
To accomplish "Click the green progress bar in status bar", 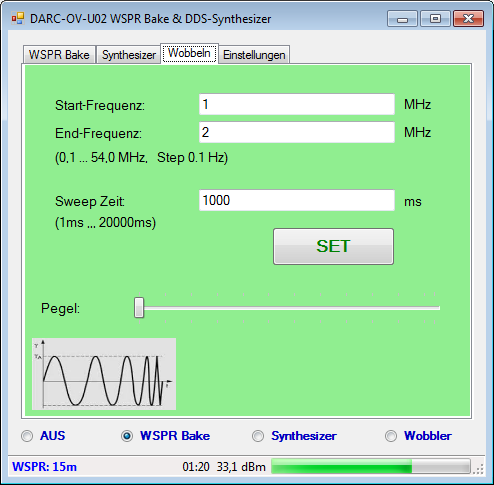I will [x=371, y=466].
